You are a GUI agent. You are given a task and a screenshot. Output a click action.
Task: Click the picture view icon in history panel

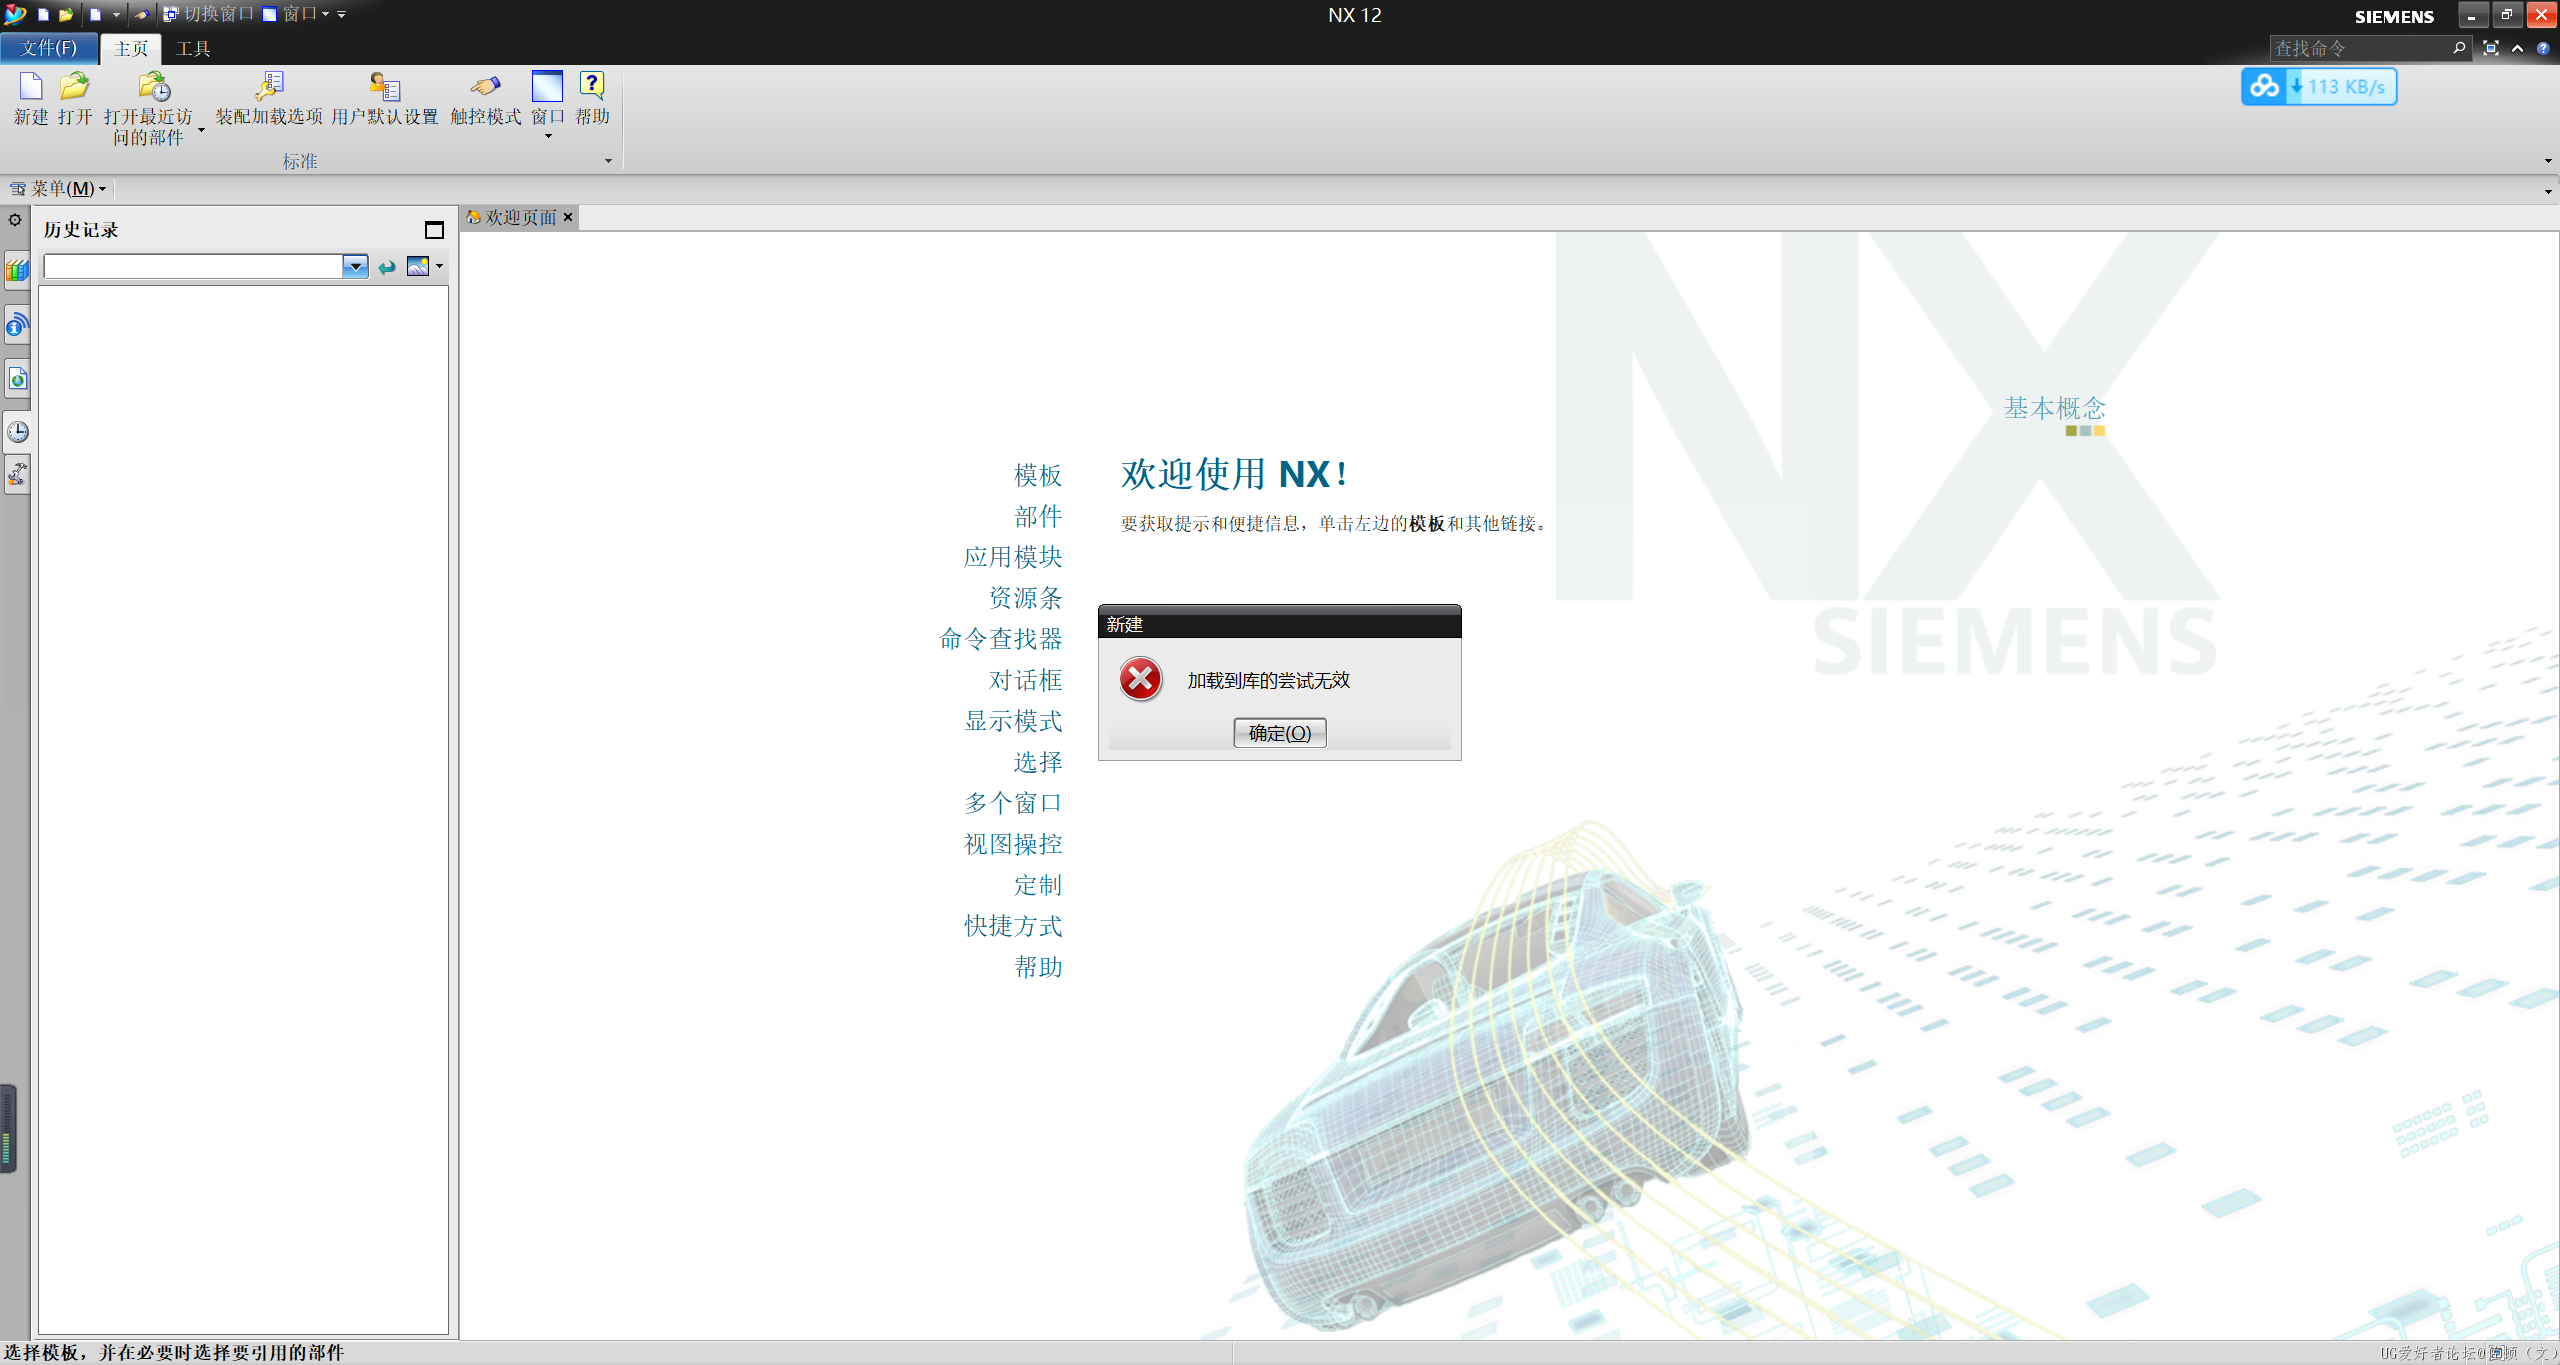point(418,266)
